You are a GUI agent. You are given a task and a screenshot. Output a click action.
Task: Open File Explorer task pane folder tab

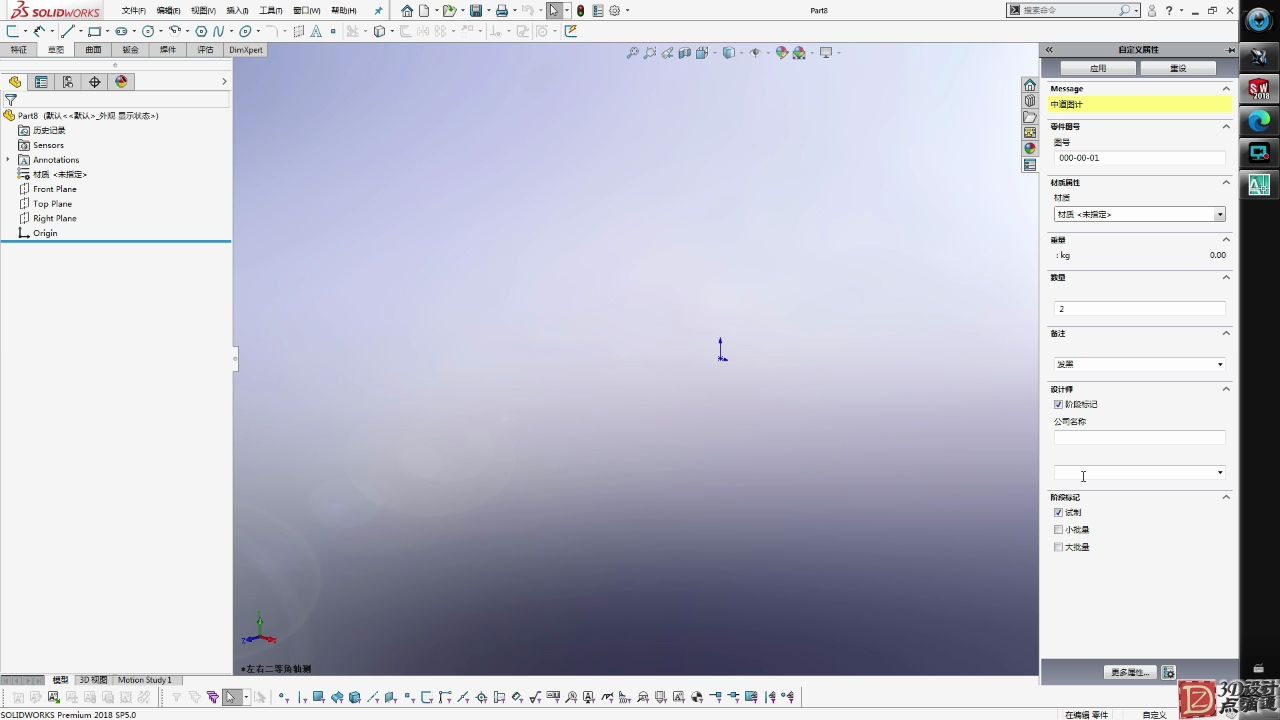[x=1029, y=117]
